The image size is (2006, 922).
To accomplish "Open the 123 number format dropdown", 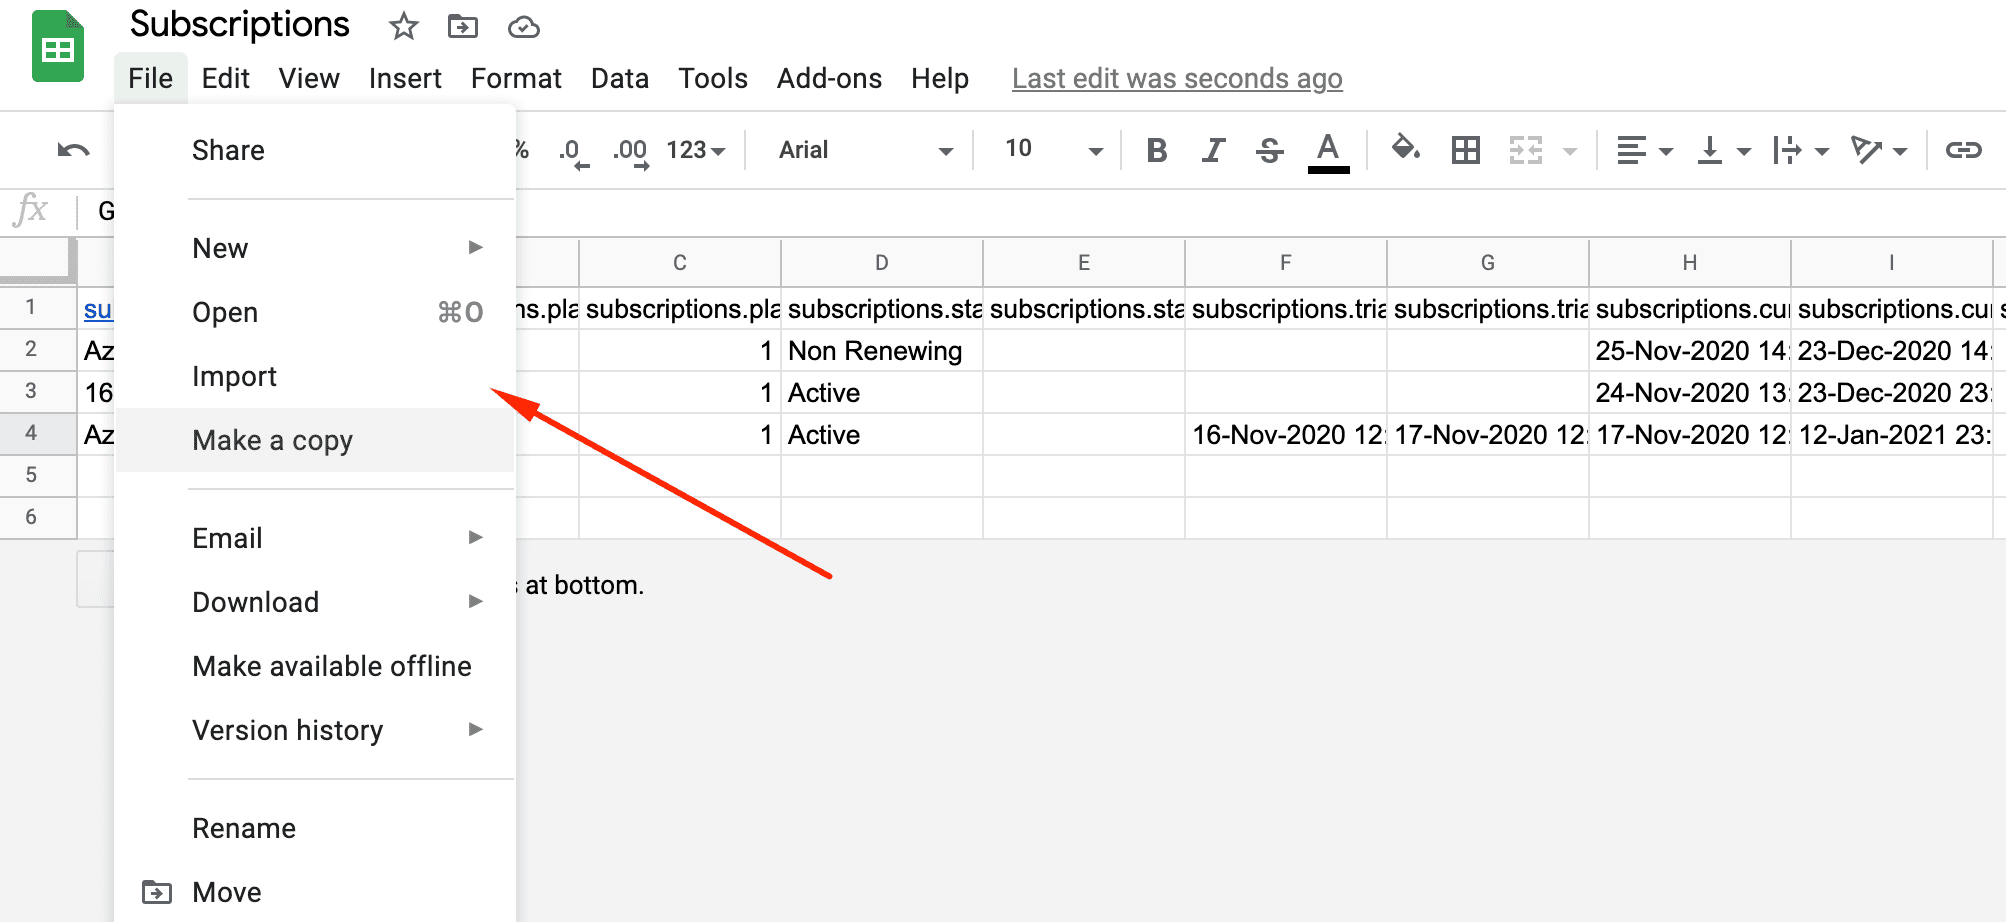I will (x=696, y=150).
